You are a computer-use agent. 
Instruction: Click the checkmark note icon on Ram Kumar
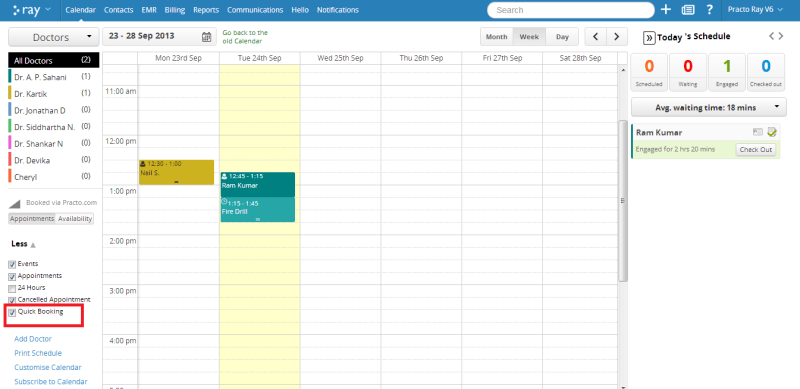pyautogui.click(x=771, y=132)
